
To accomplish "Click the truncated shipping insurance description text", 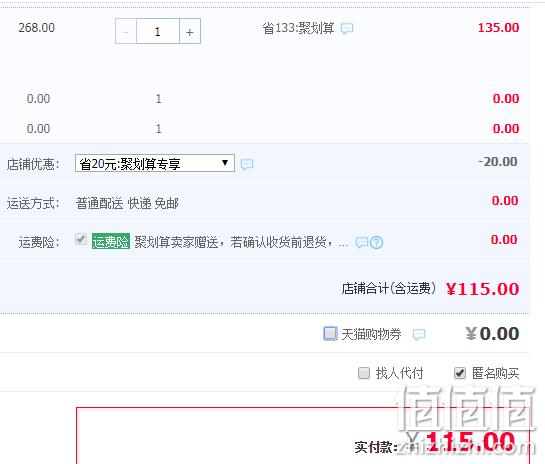I will coord(241,242).
